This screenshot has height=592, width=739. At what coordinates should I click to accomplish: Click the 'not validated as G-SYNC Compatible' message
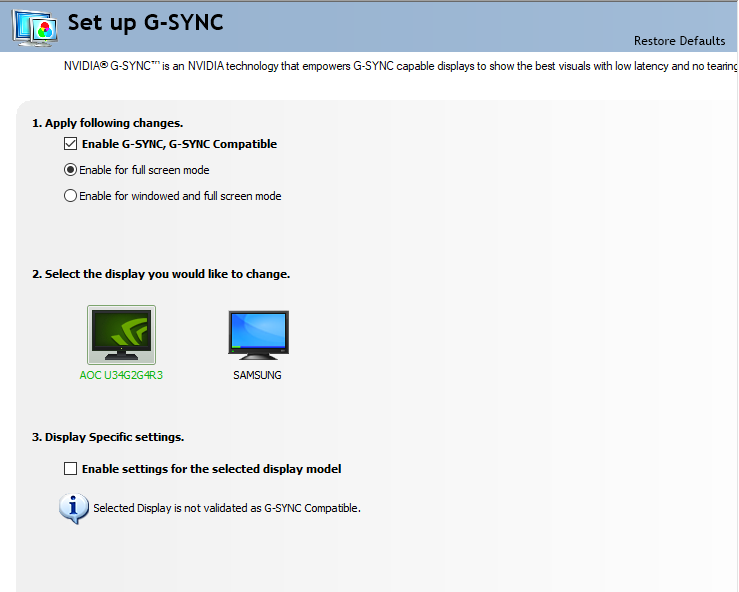pyautogui.click(x=226, y=508)
